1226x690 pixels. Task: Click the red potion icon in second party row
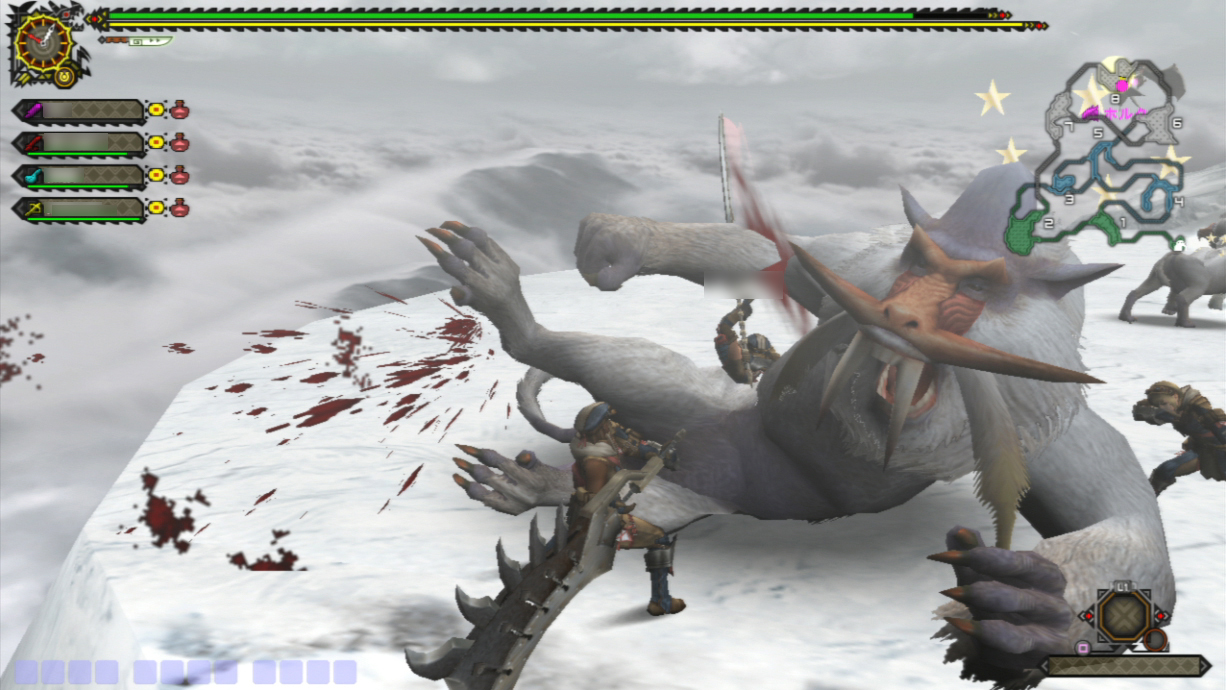click(180, 142)
